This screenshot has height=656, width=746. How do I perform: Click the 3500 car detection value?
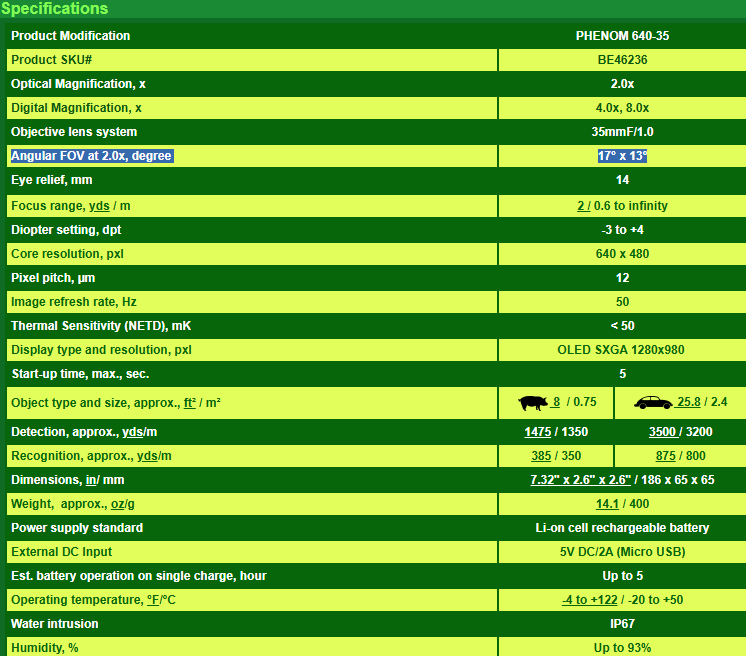[664, 432]
